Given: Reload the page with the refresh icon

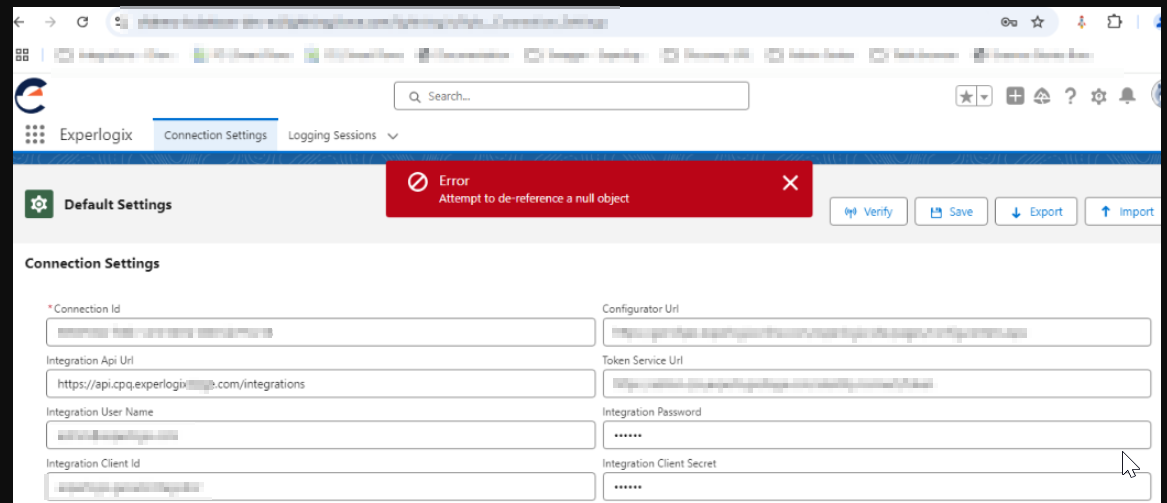Looking at the screenshot, I should click(x=83, y=22).
